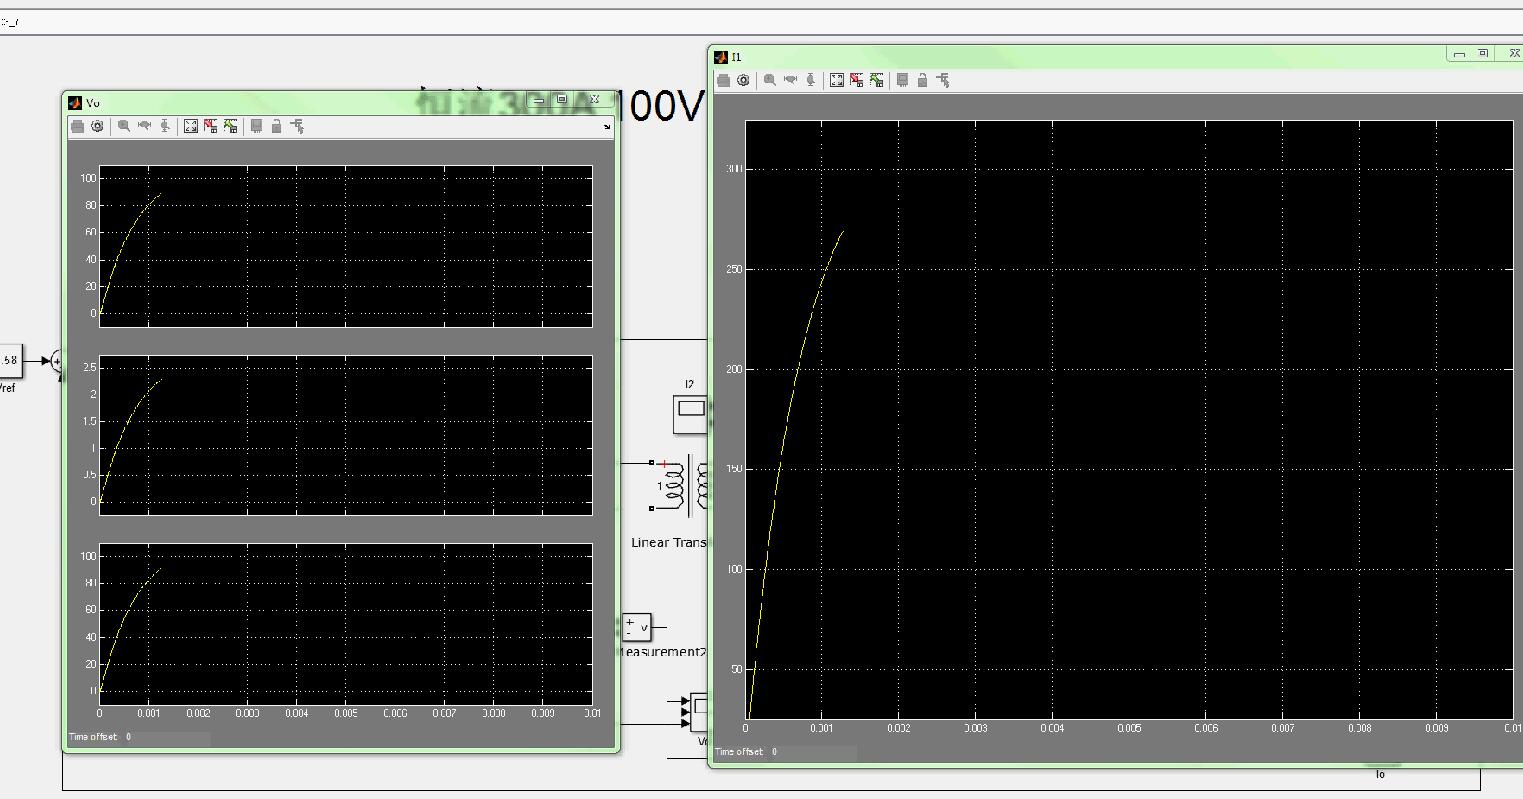Viewport: 1523px width, 799px height.
Task: Select the Zoom magnifier tool in I1 scope
Action: tap(770, 80)
